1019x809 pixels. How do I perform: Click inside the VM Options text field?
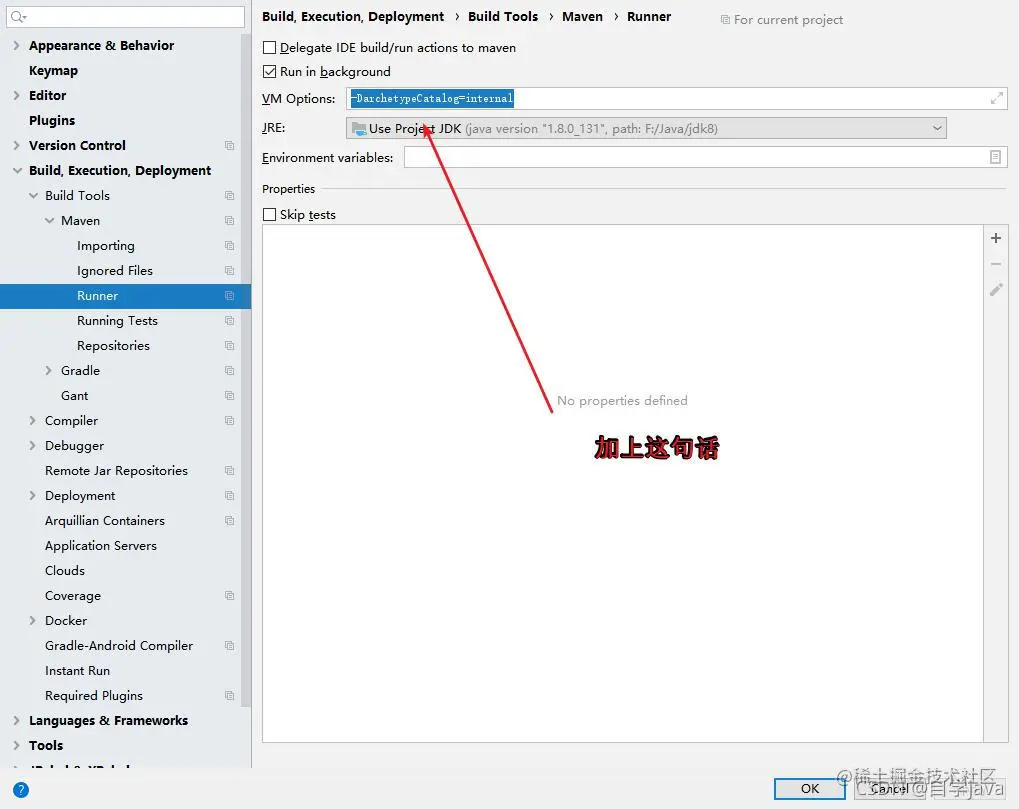(x=677, y=98)
